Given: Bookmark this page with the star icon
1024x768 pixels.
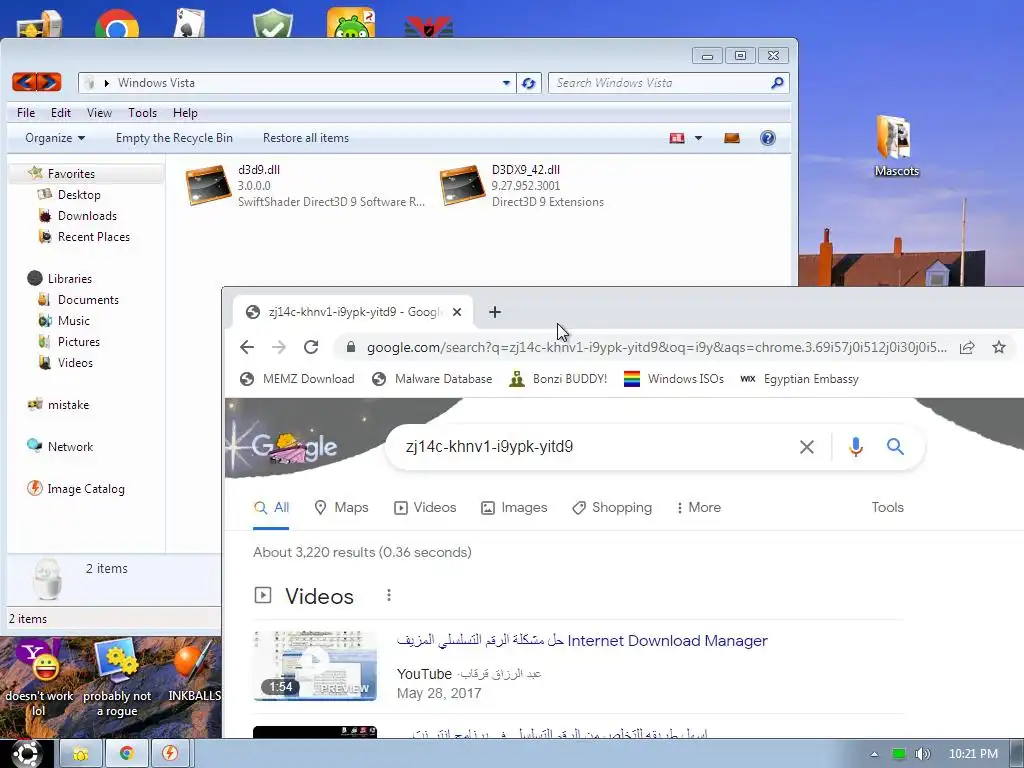Looking at the screenshot, I should [999, 347].
